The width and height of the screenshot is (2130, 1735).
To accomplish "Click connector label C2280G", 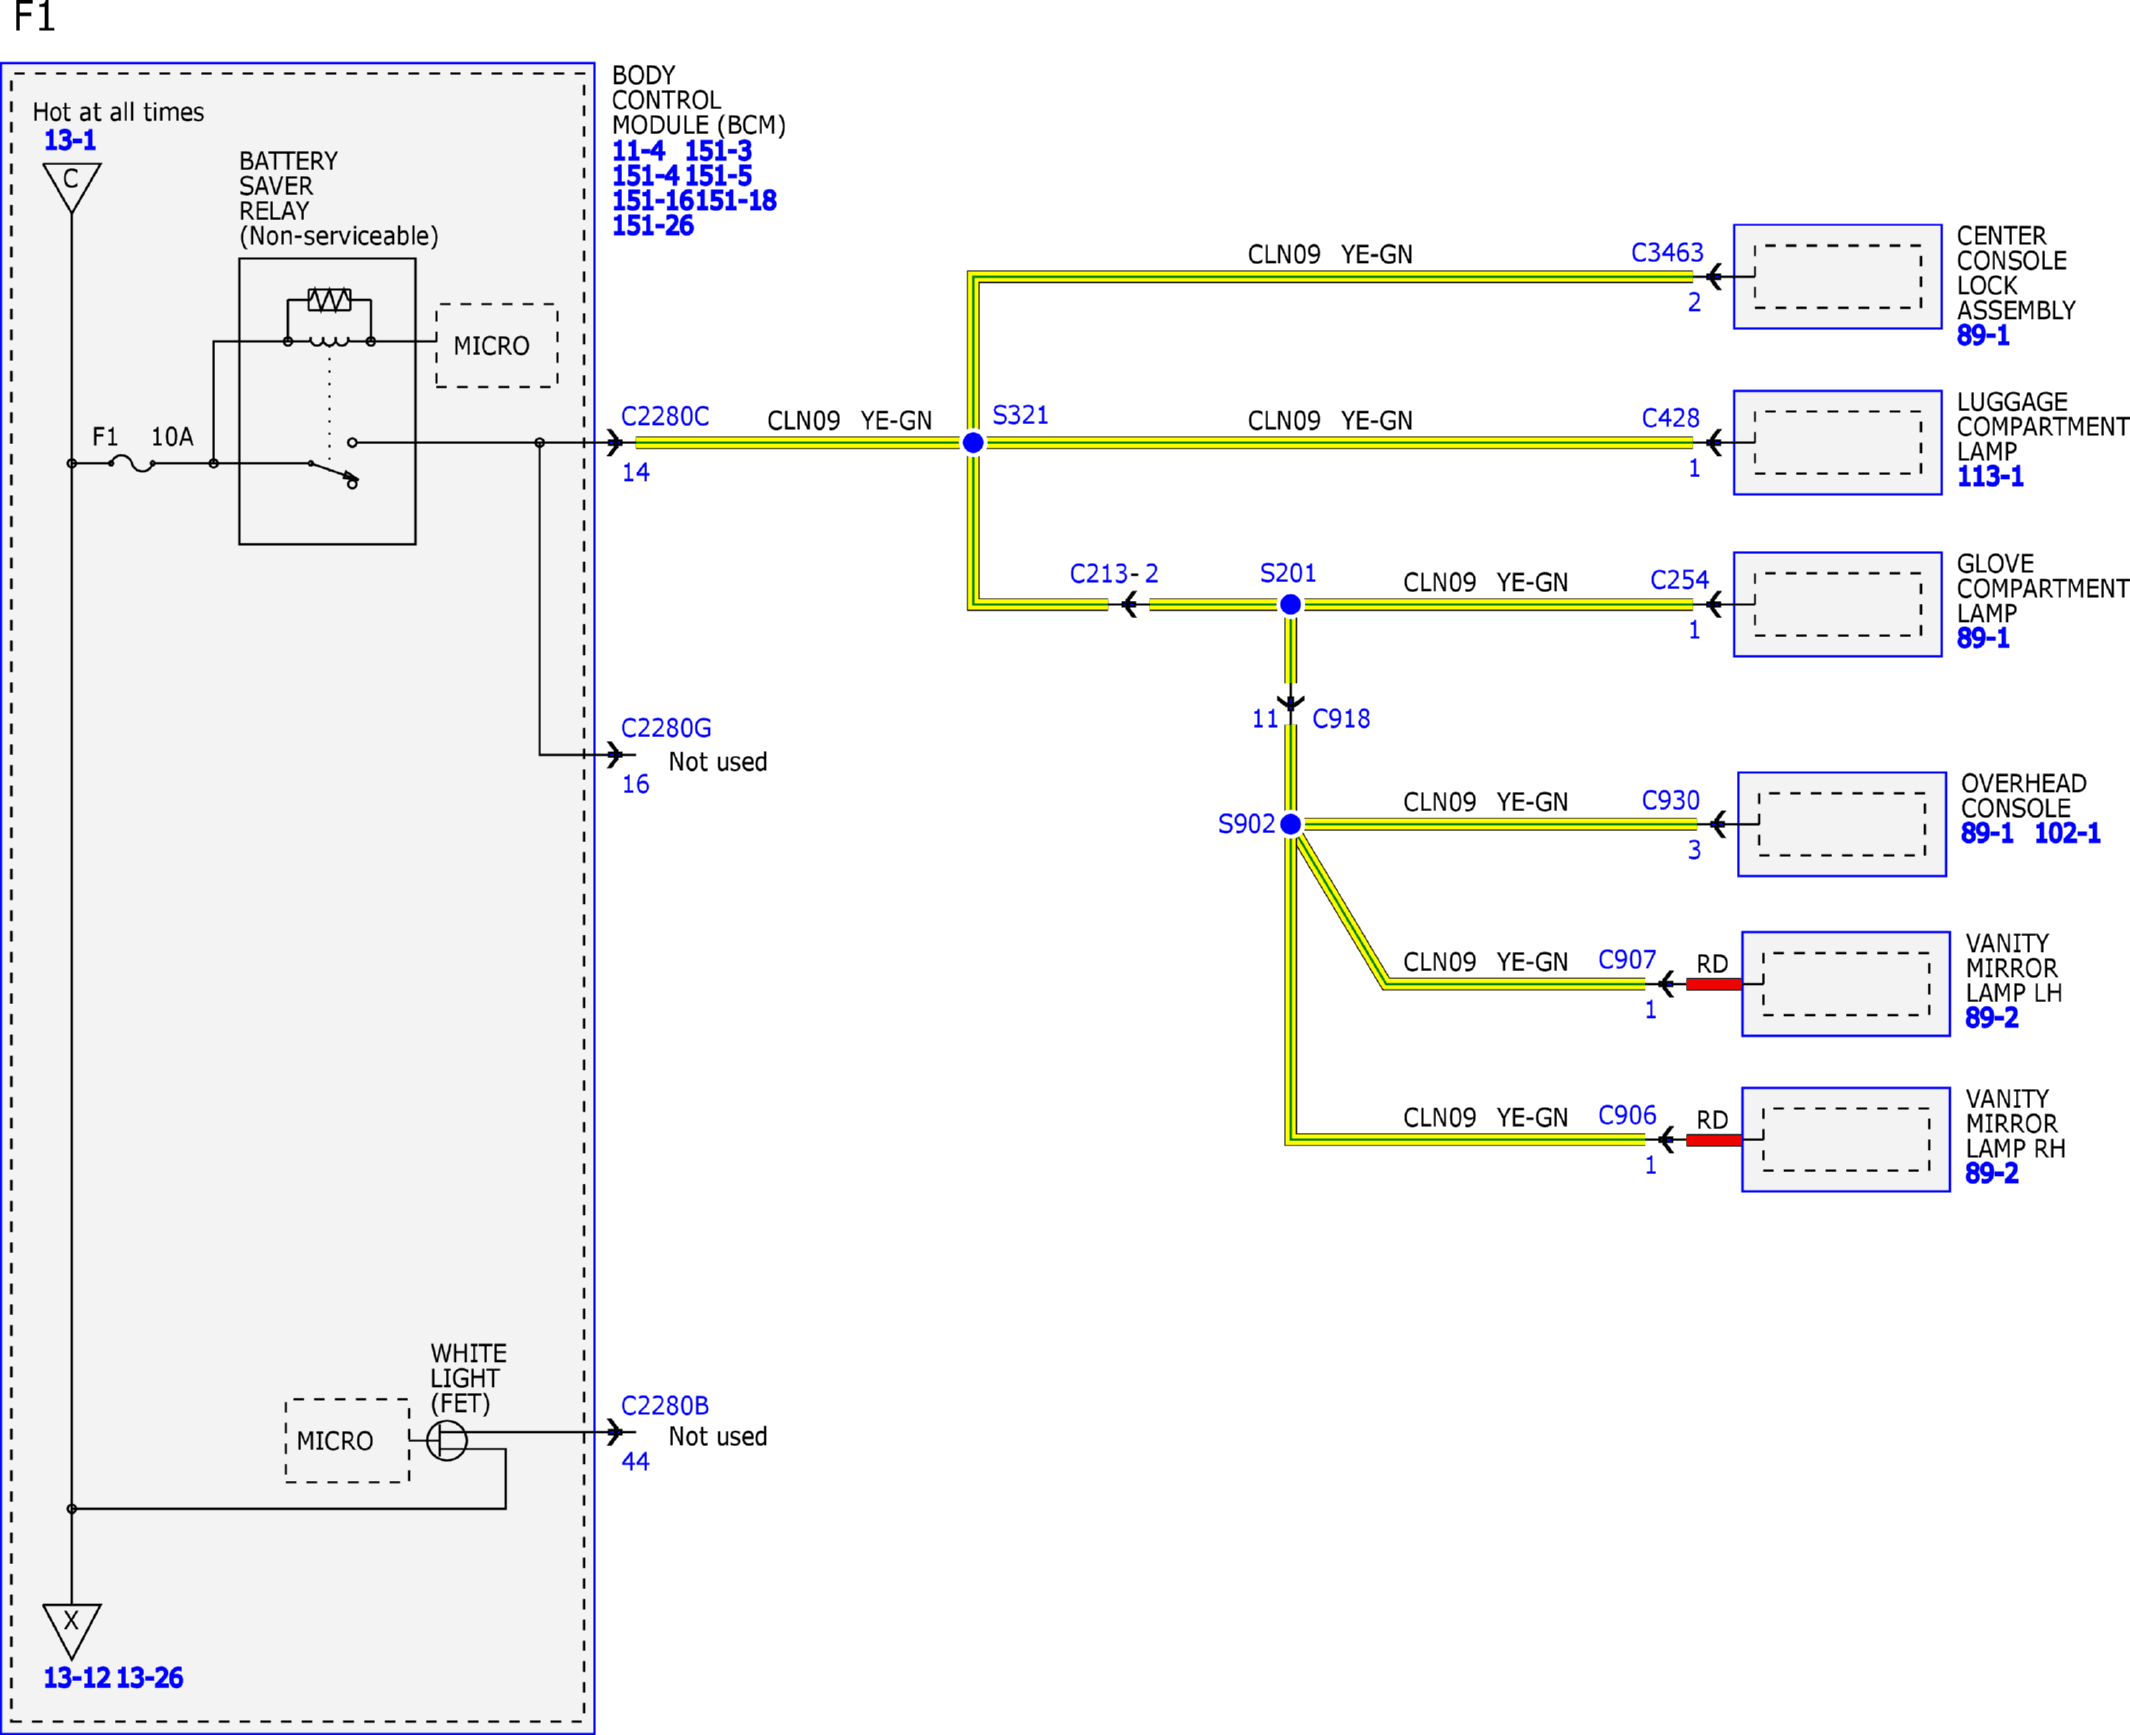I will click(x=666, y=728).
